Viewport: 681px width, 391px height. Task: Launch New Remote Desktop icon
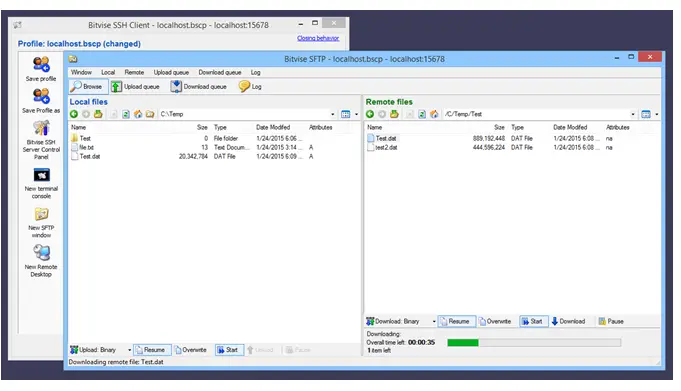pyautogui.click(x=41, y=252)
